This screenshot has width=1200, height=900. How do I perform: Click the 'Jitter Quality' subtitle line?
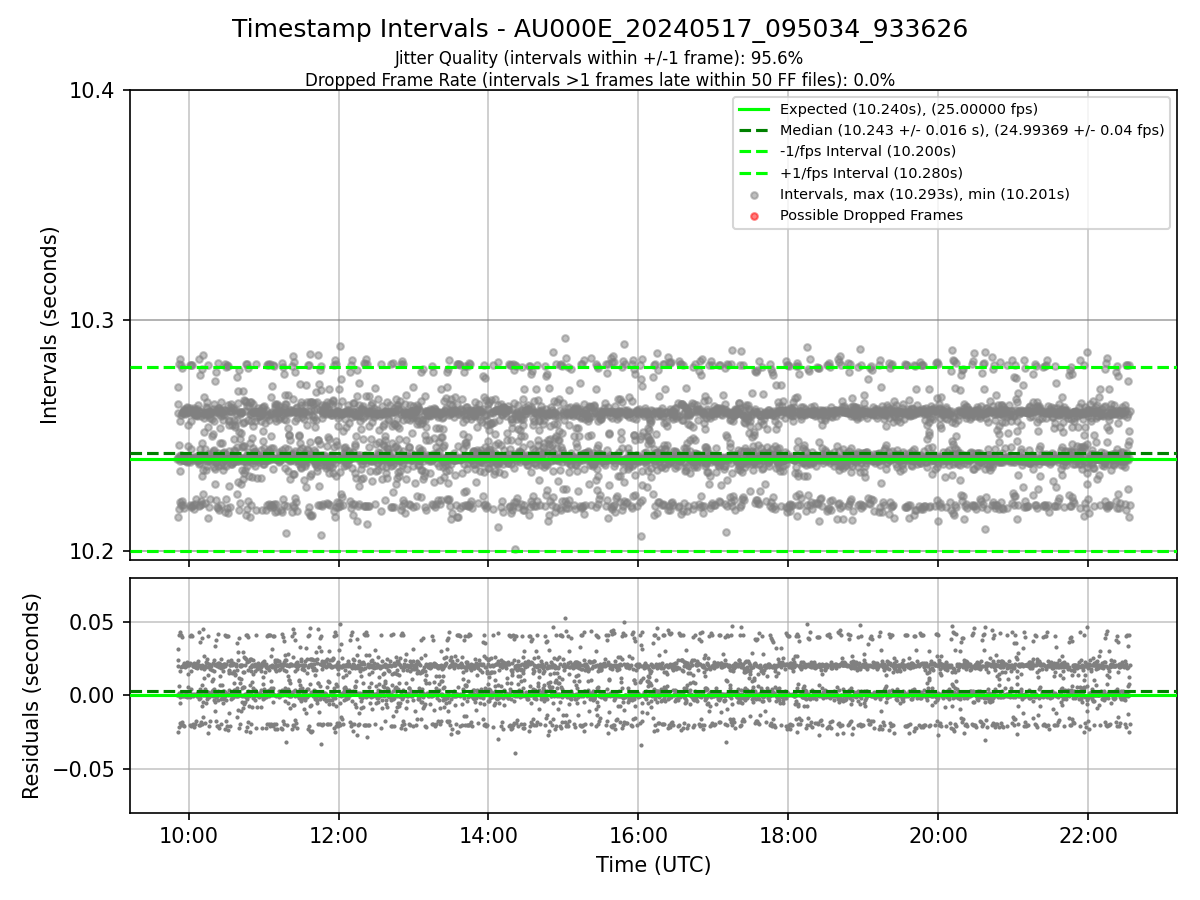(x=600, y=58)
